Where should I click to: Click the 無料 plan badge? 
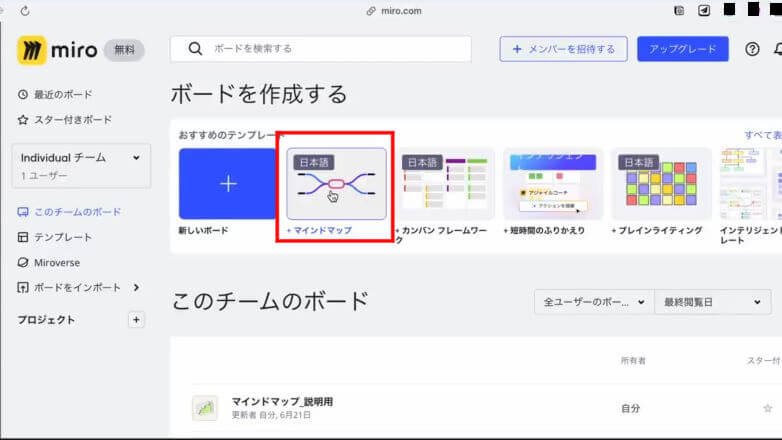point(124,50)
